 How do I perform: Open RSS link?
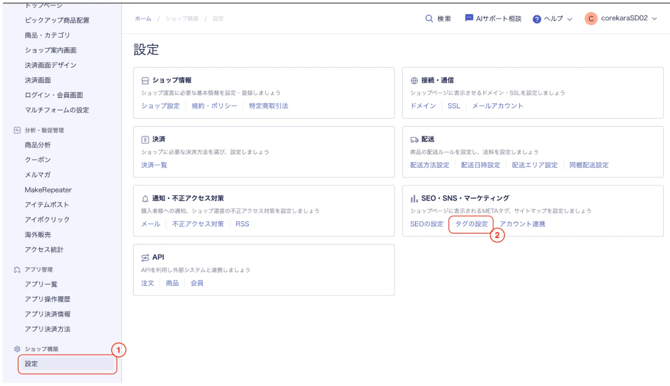point(242,224)
